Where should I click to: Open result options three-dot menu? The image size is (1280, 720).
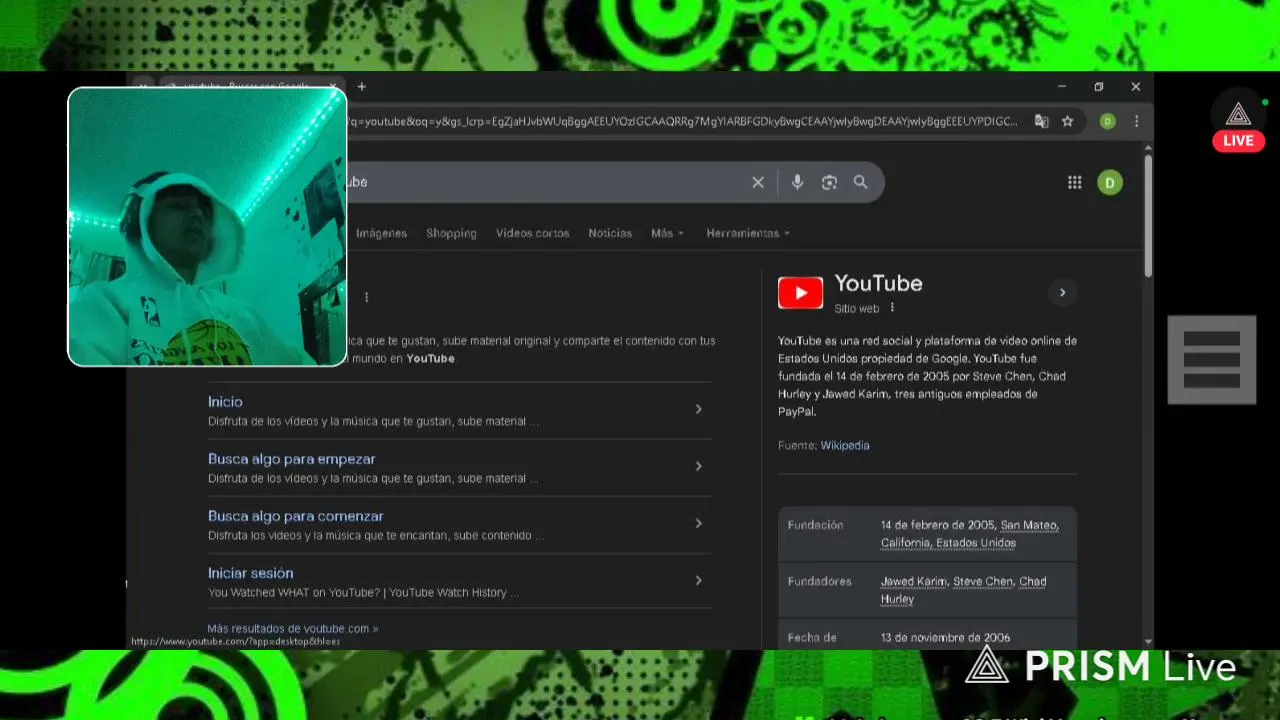[366, 297]
